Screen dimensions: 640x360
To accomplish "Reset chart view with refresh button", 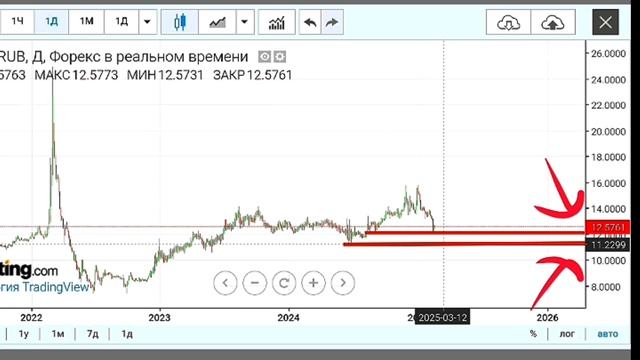I will coord(284,283).
